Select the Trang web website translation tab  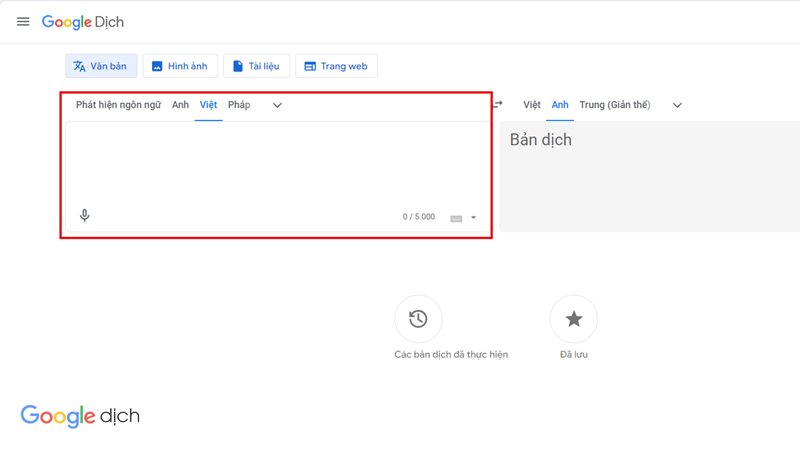(x=336, y=66)
